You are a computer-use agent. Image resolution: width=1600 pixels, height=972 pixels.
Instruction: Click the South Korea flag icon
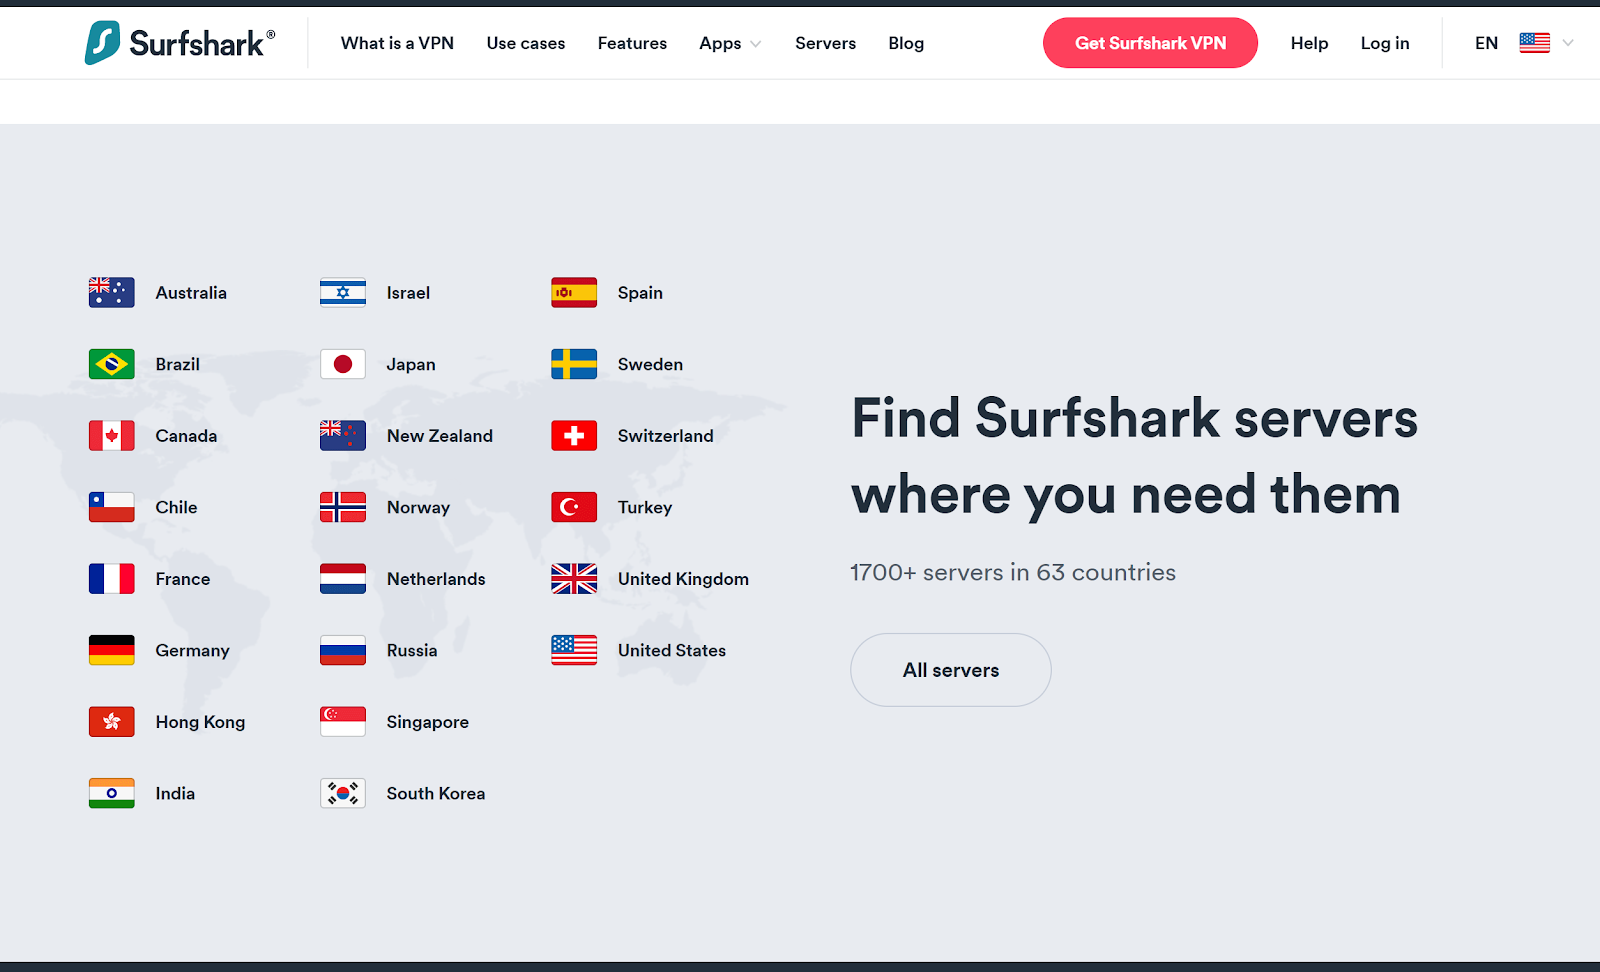[343, 793]
